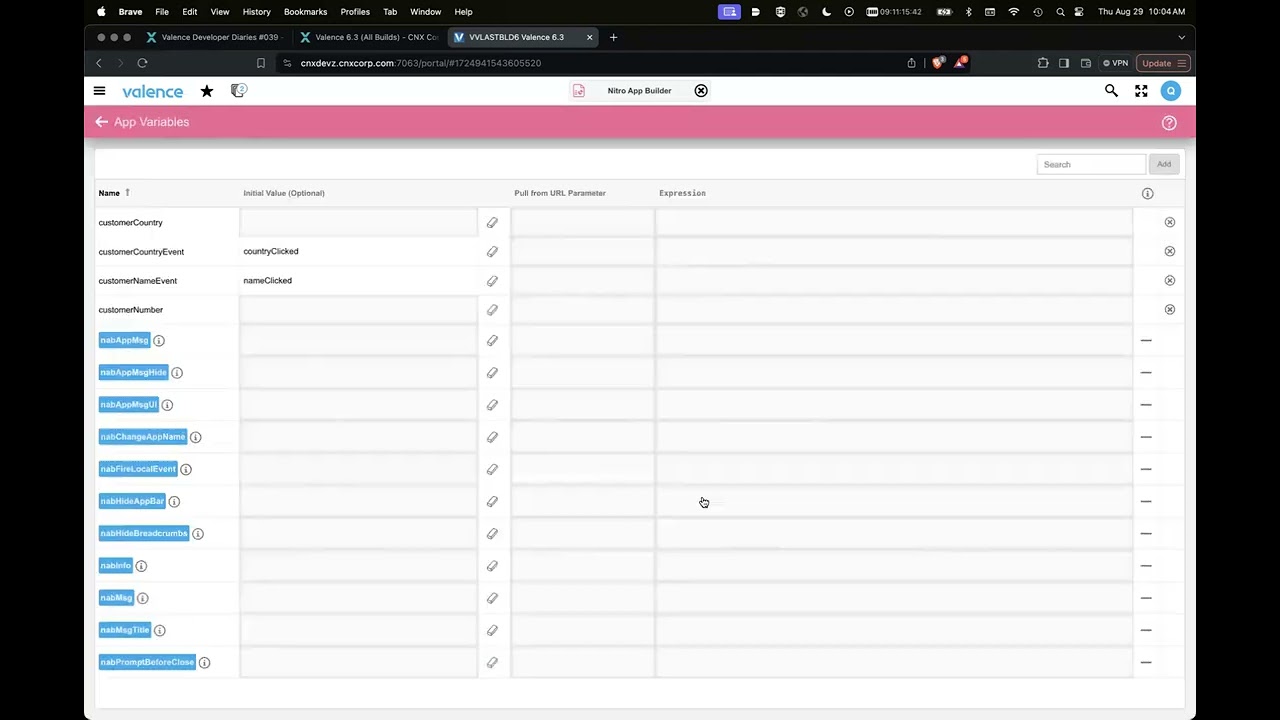Open the user profile avatar
Image resolution: width=1280 pixels, height=720 pixels.
point(1171,91)
